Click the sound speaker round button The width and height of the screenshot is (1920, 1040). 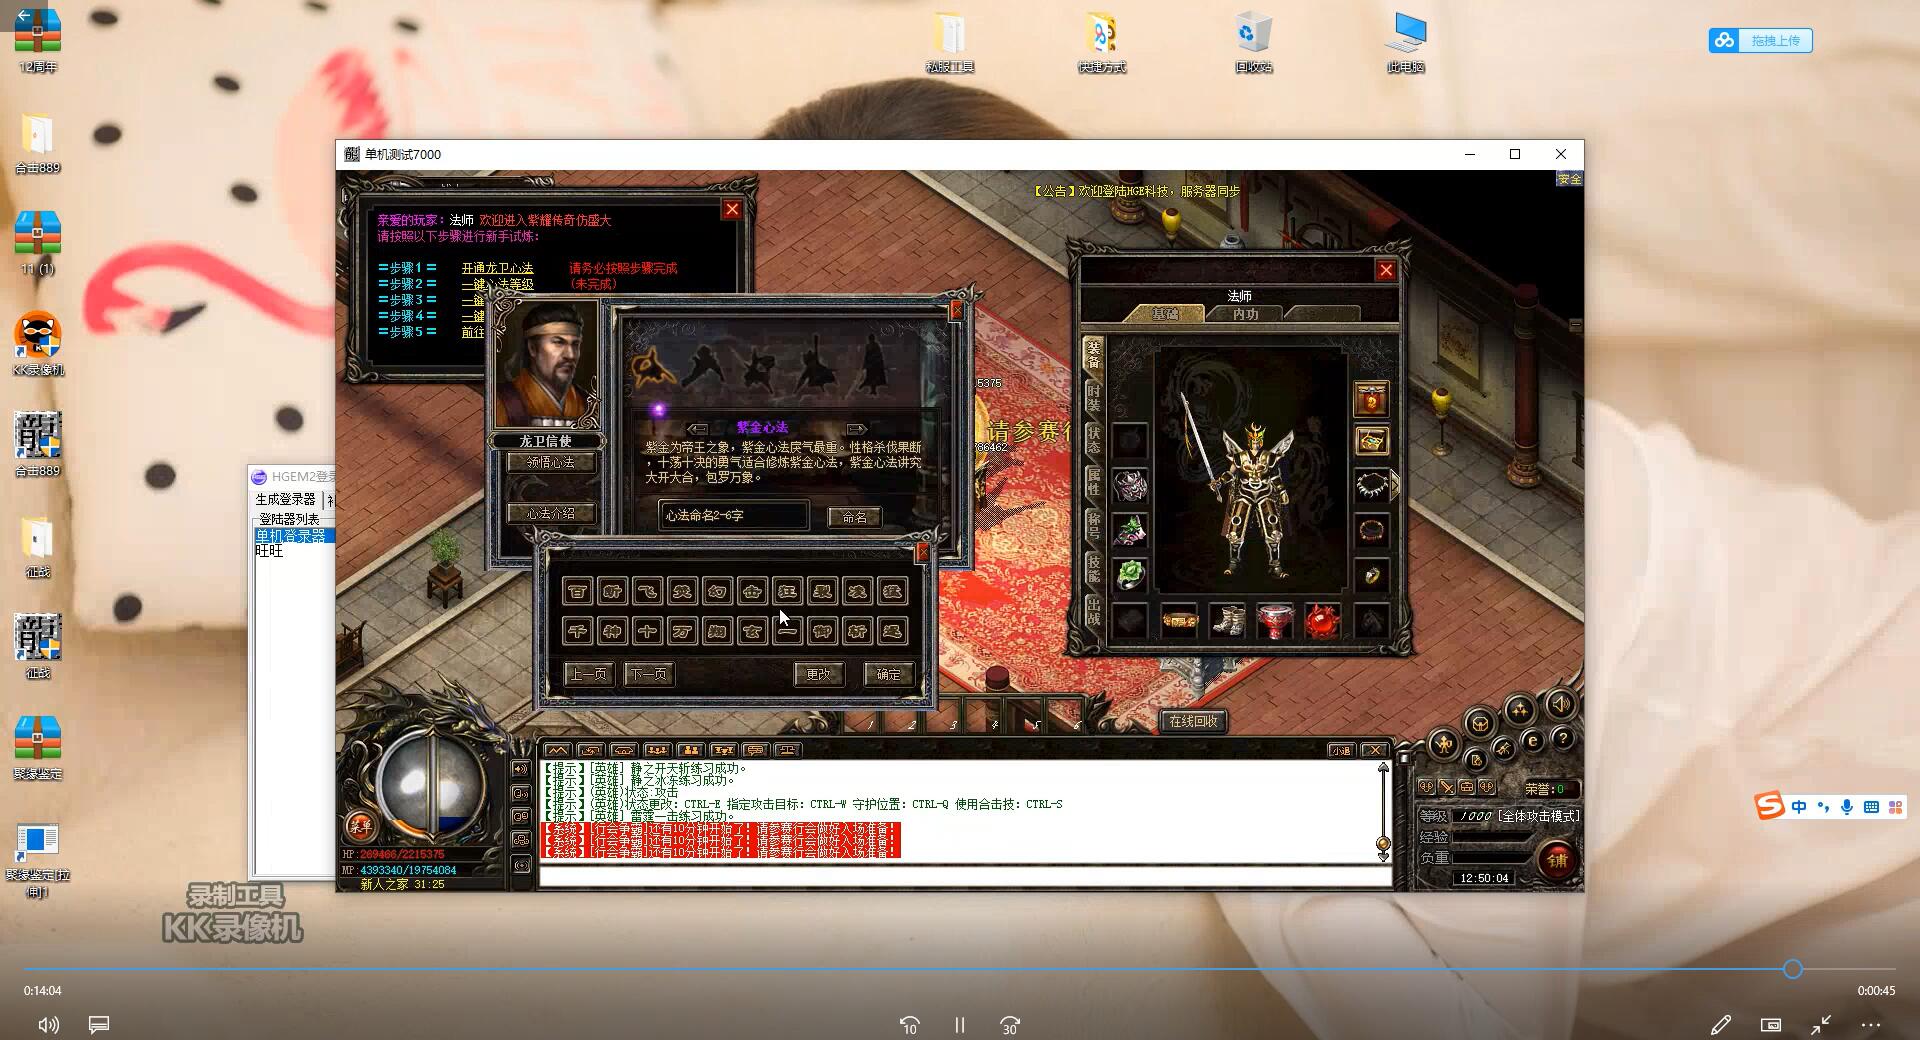pos(1560,704)
